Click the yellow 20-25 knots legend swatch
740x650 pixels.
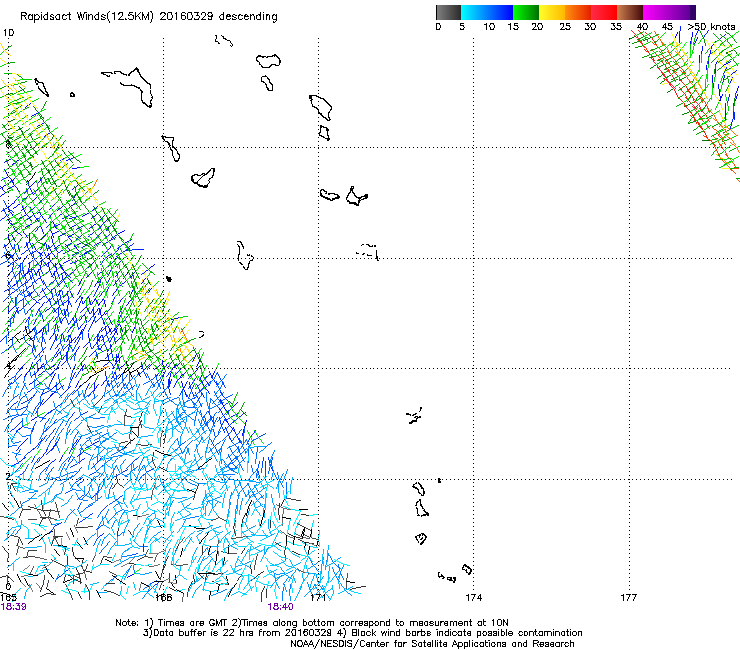[552, 12]
